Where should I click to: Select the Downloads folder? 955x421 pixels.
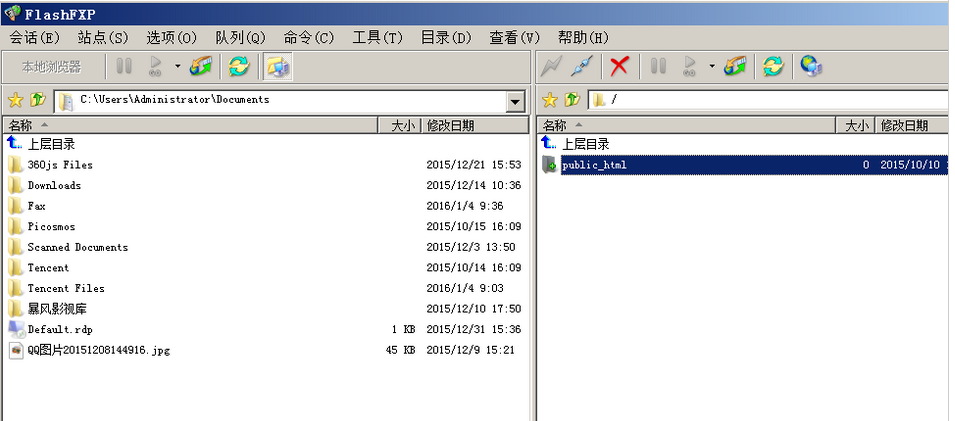point(54,185)
